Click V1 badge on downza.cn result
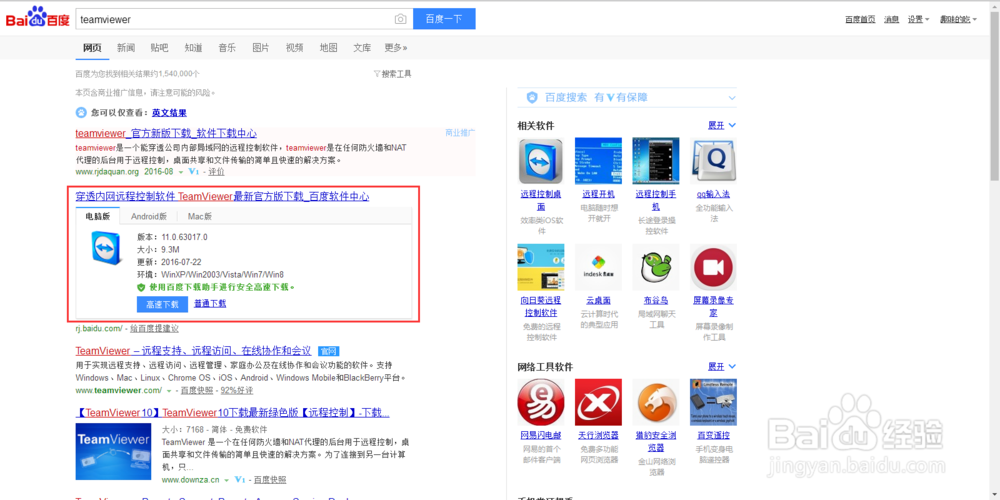 240,480
